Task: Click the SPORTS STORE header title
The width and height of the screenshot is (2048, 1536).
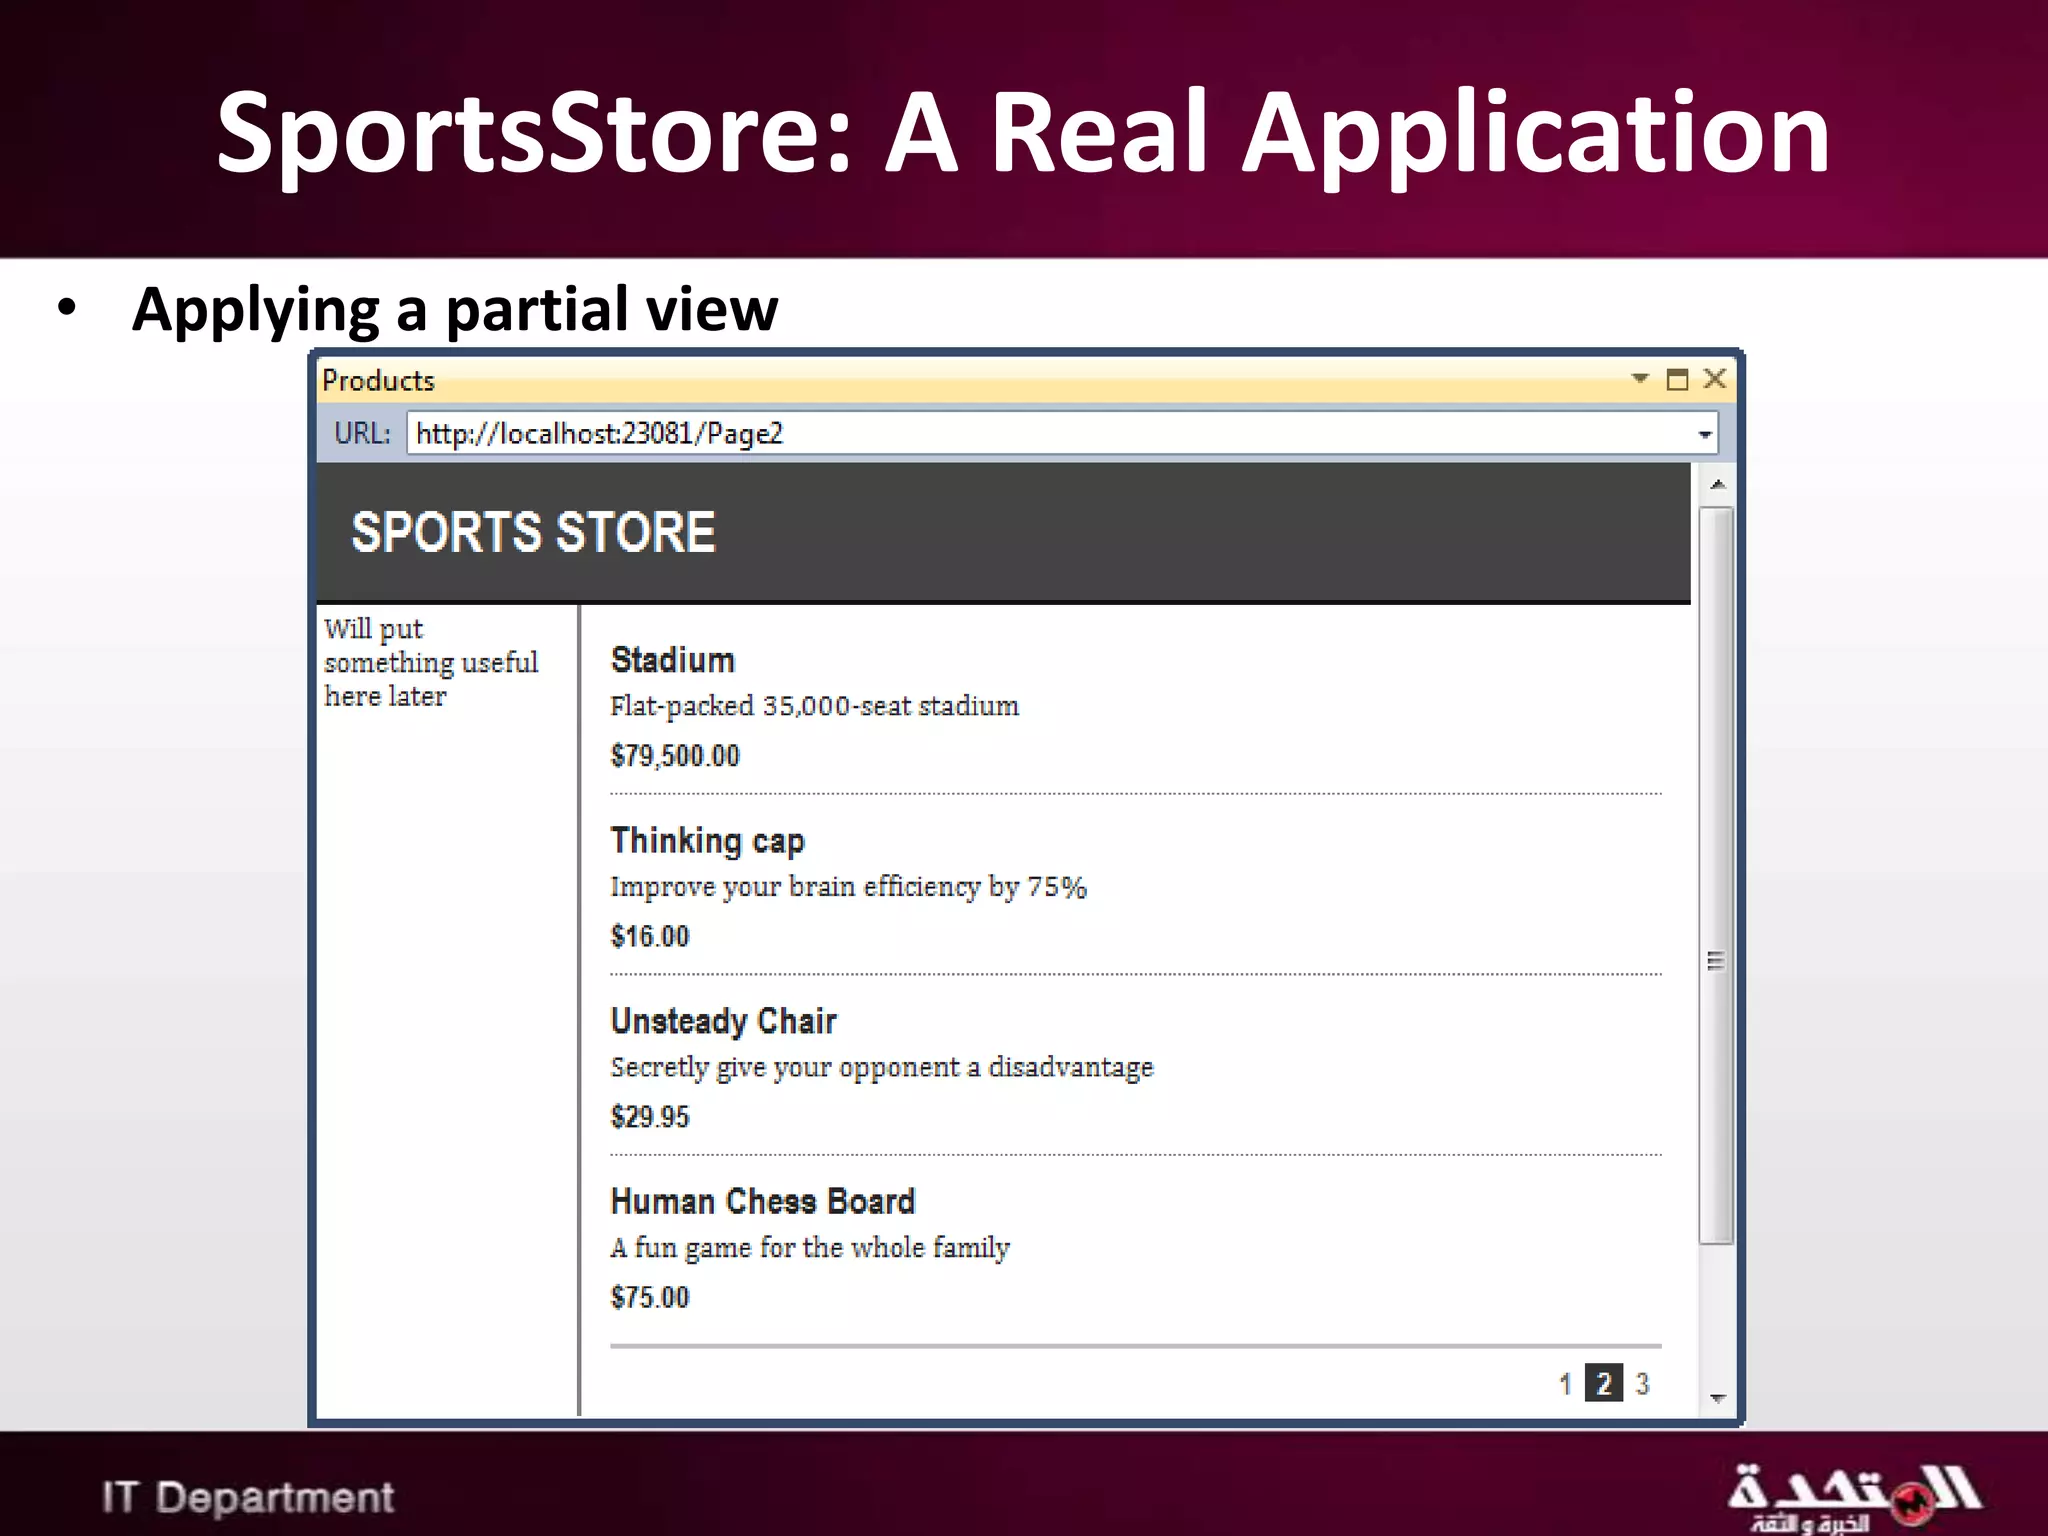Action: pyautogui.click(x=533, y=532)
